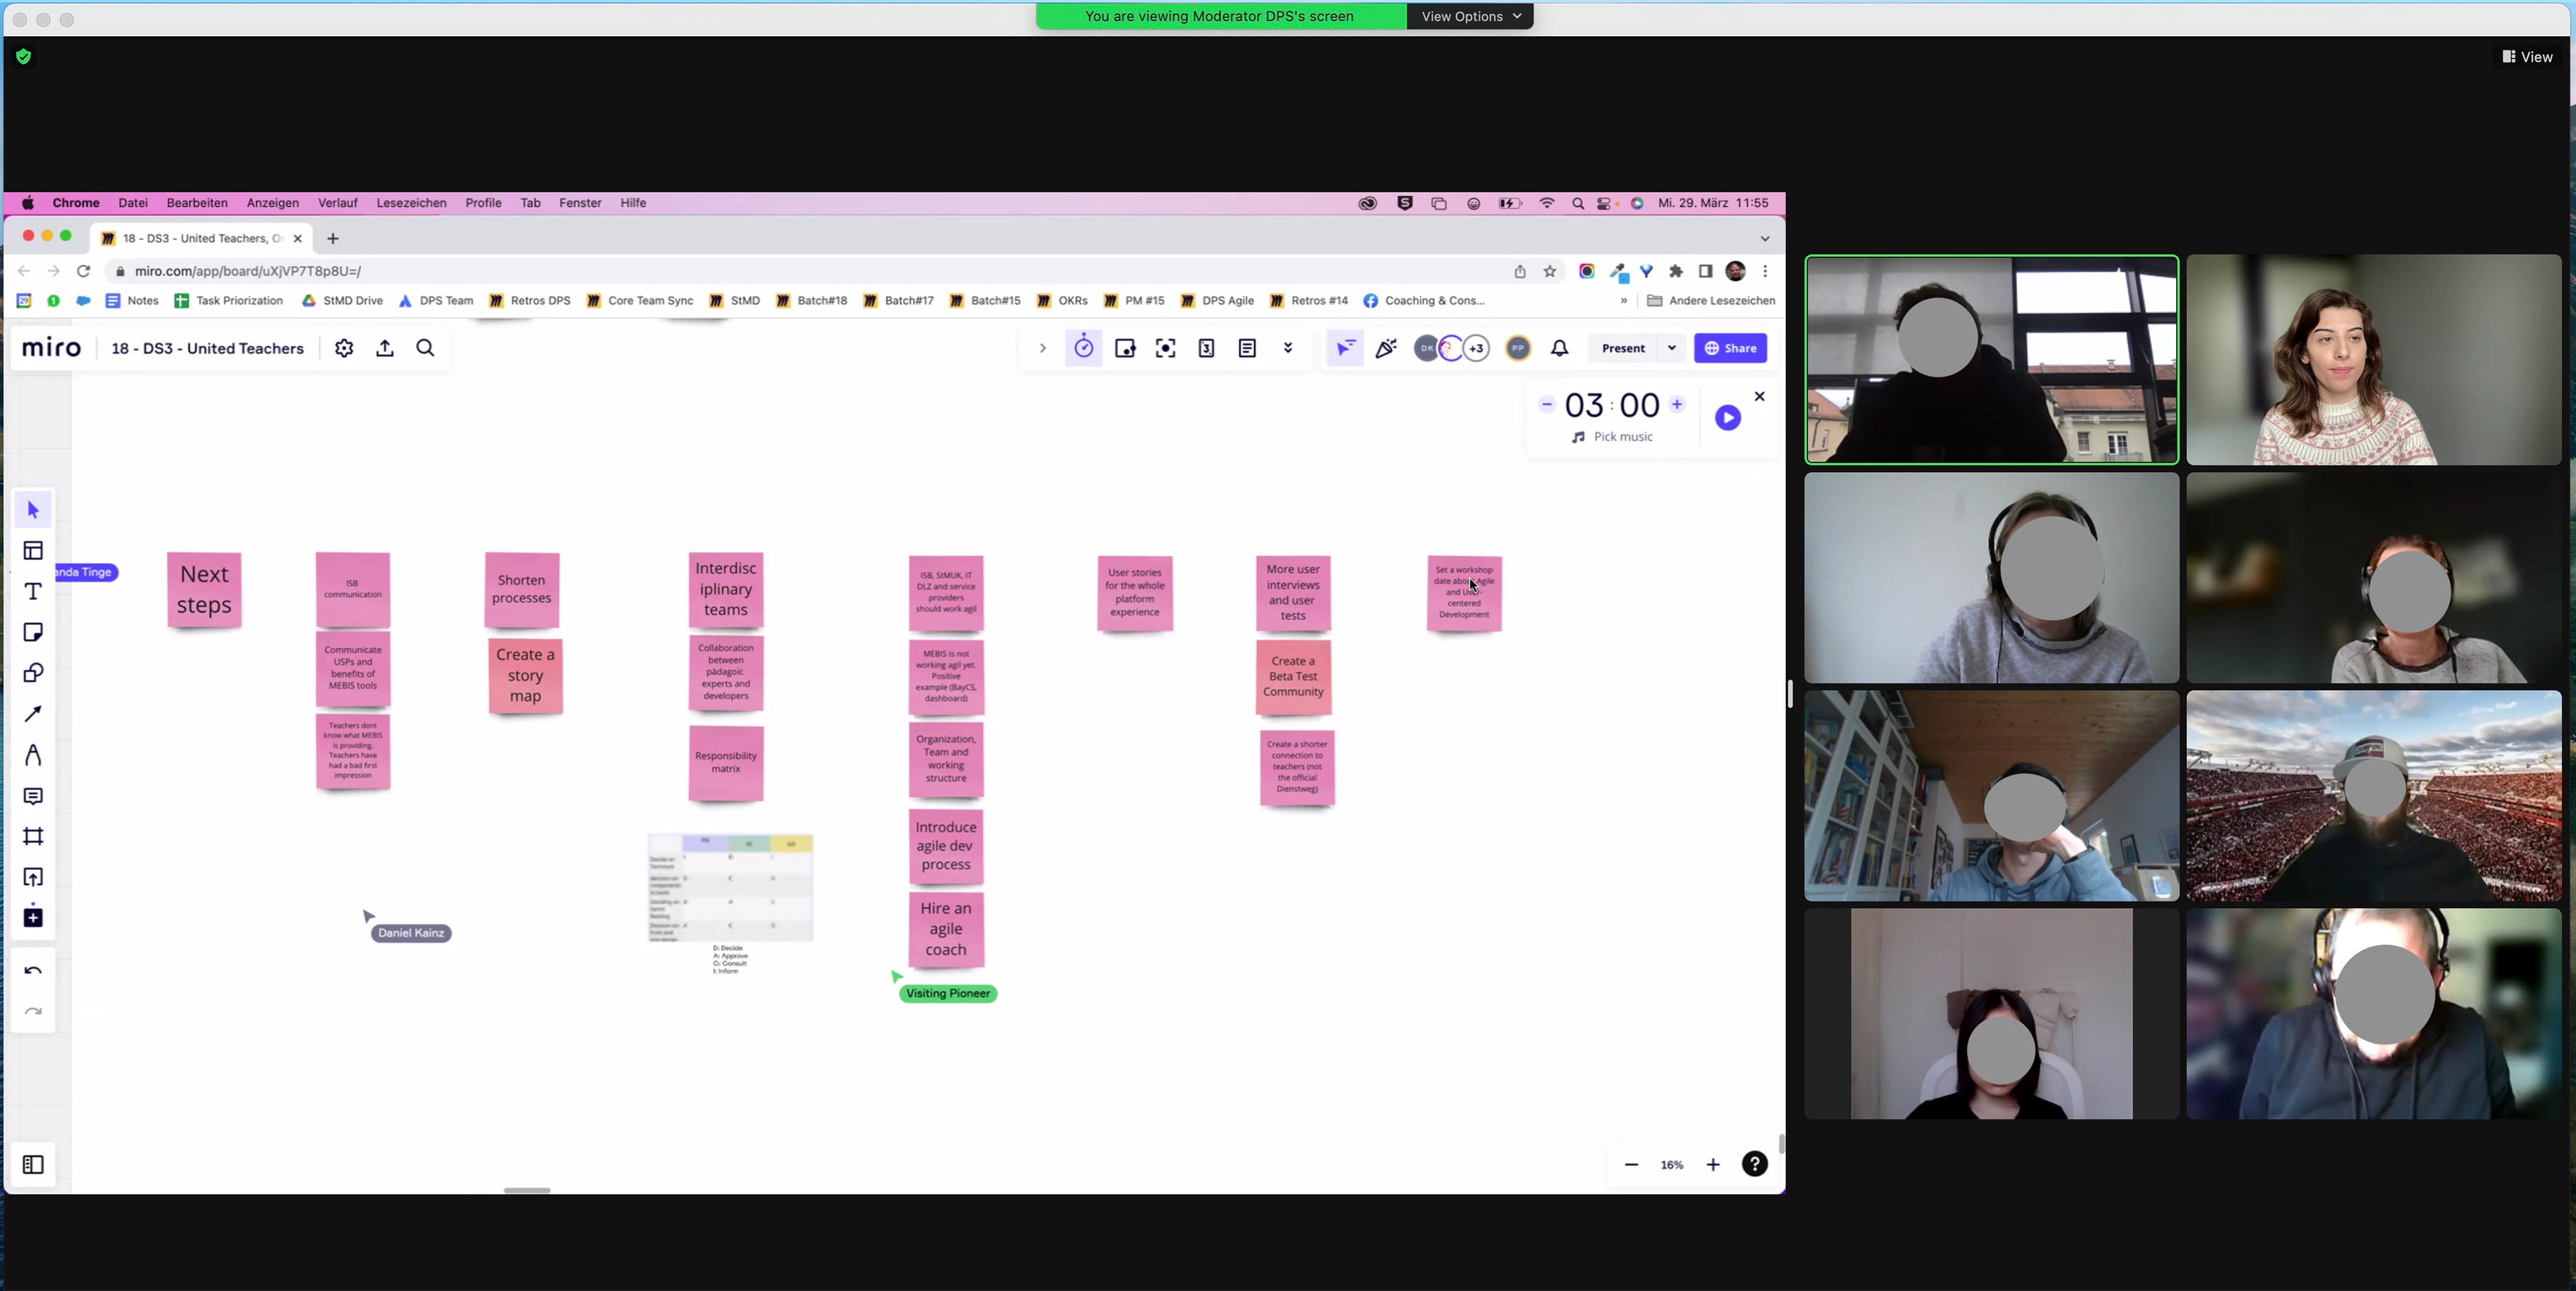Select the Shapes tool
This screenshot has height=1291, width=2576.
[33, 673]
